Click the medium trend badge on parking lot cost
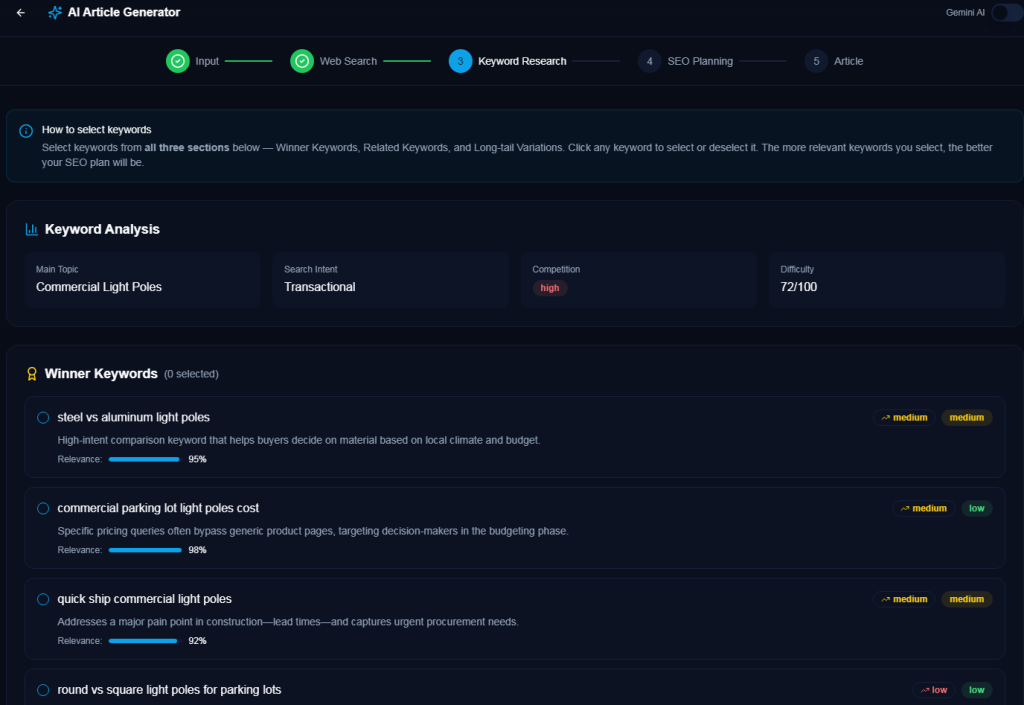Viewport: 1024px width, 705px height. click(923, 509)
